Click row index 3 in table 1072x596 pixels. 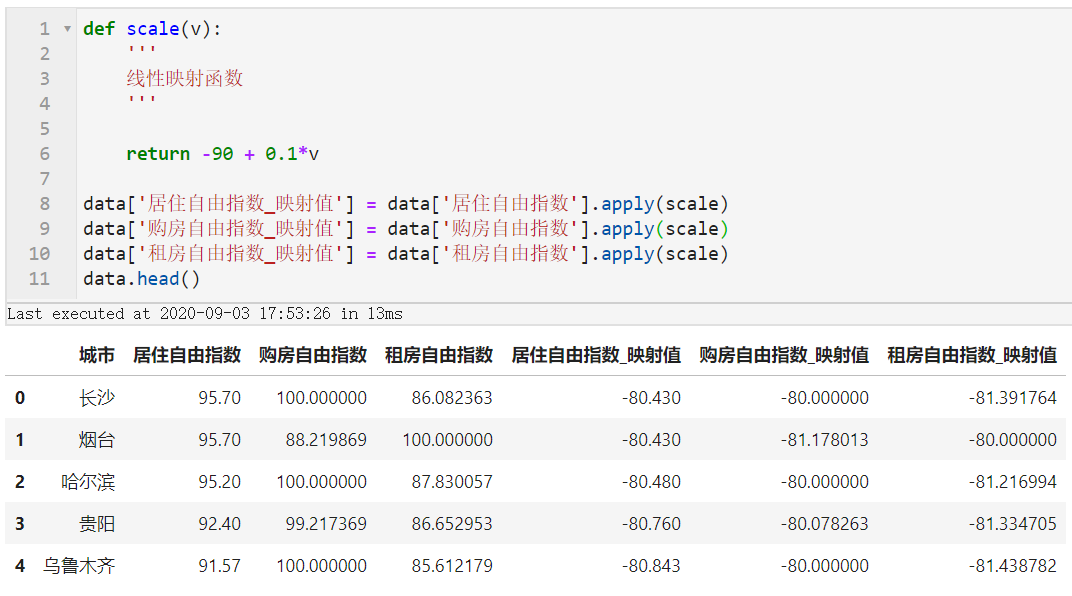coord(20,524)
